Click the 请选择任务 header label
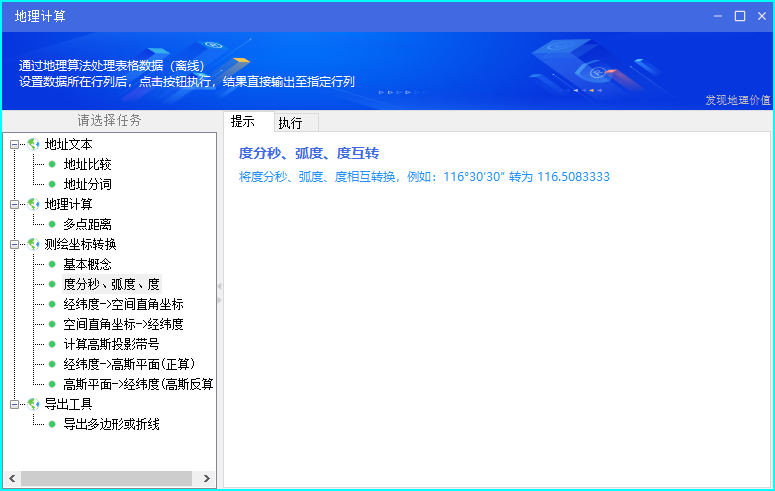Image resolution: width=775 pixels, height=491 pixels. pyautogui.click(x=109, y=120)
